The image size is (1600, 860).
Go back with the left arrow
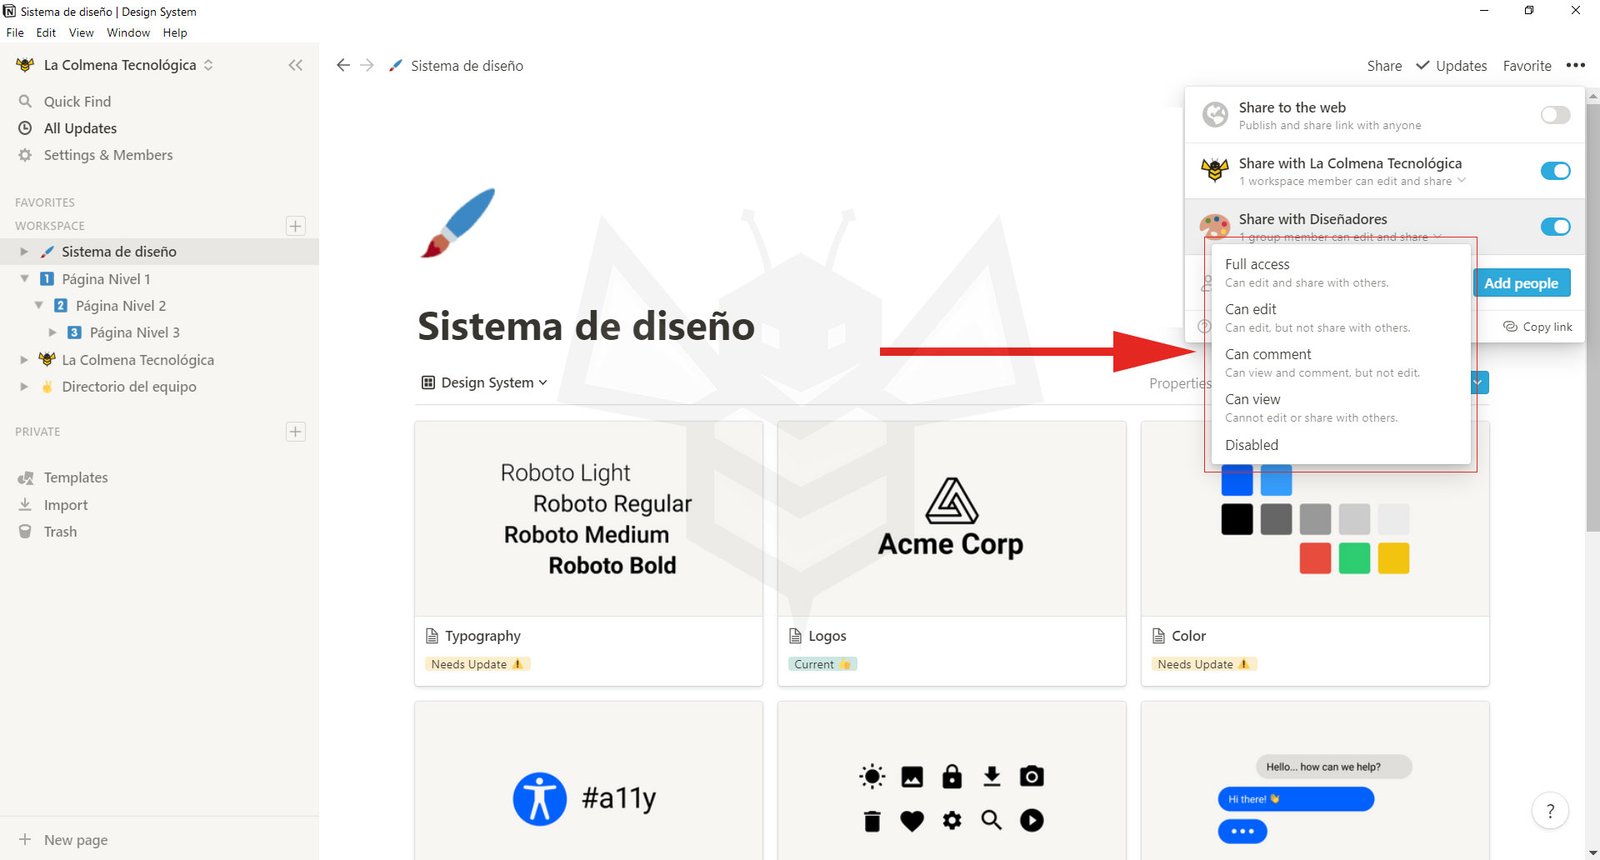coord(343,65)
